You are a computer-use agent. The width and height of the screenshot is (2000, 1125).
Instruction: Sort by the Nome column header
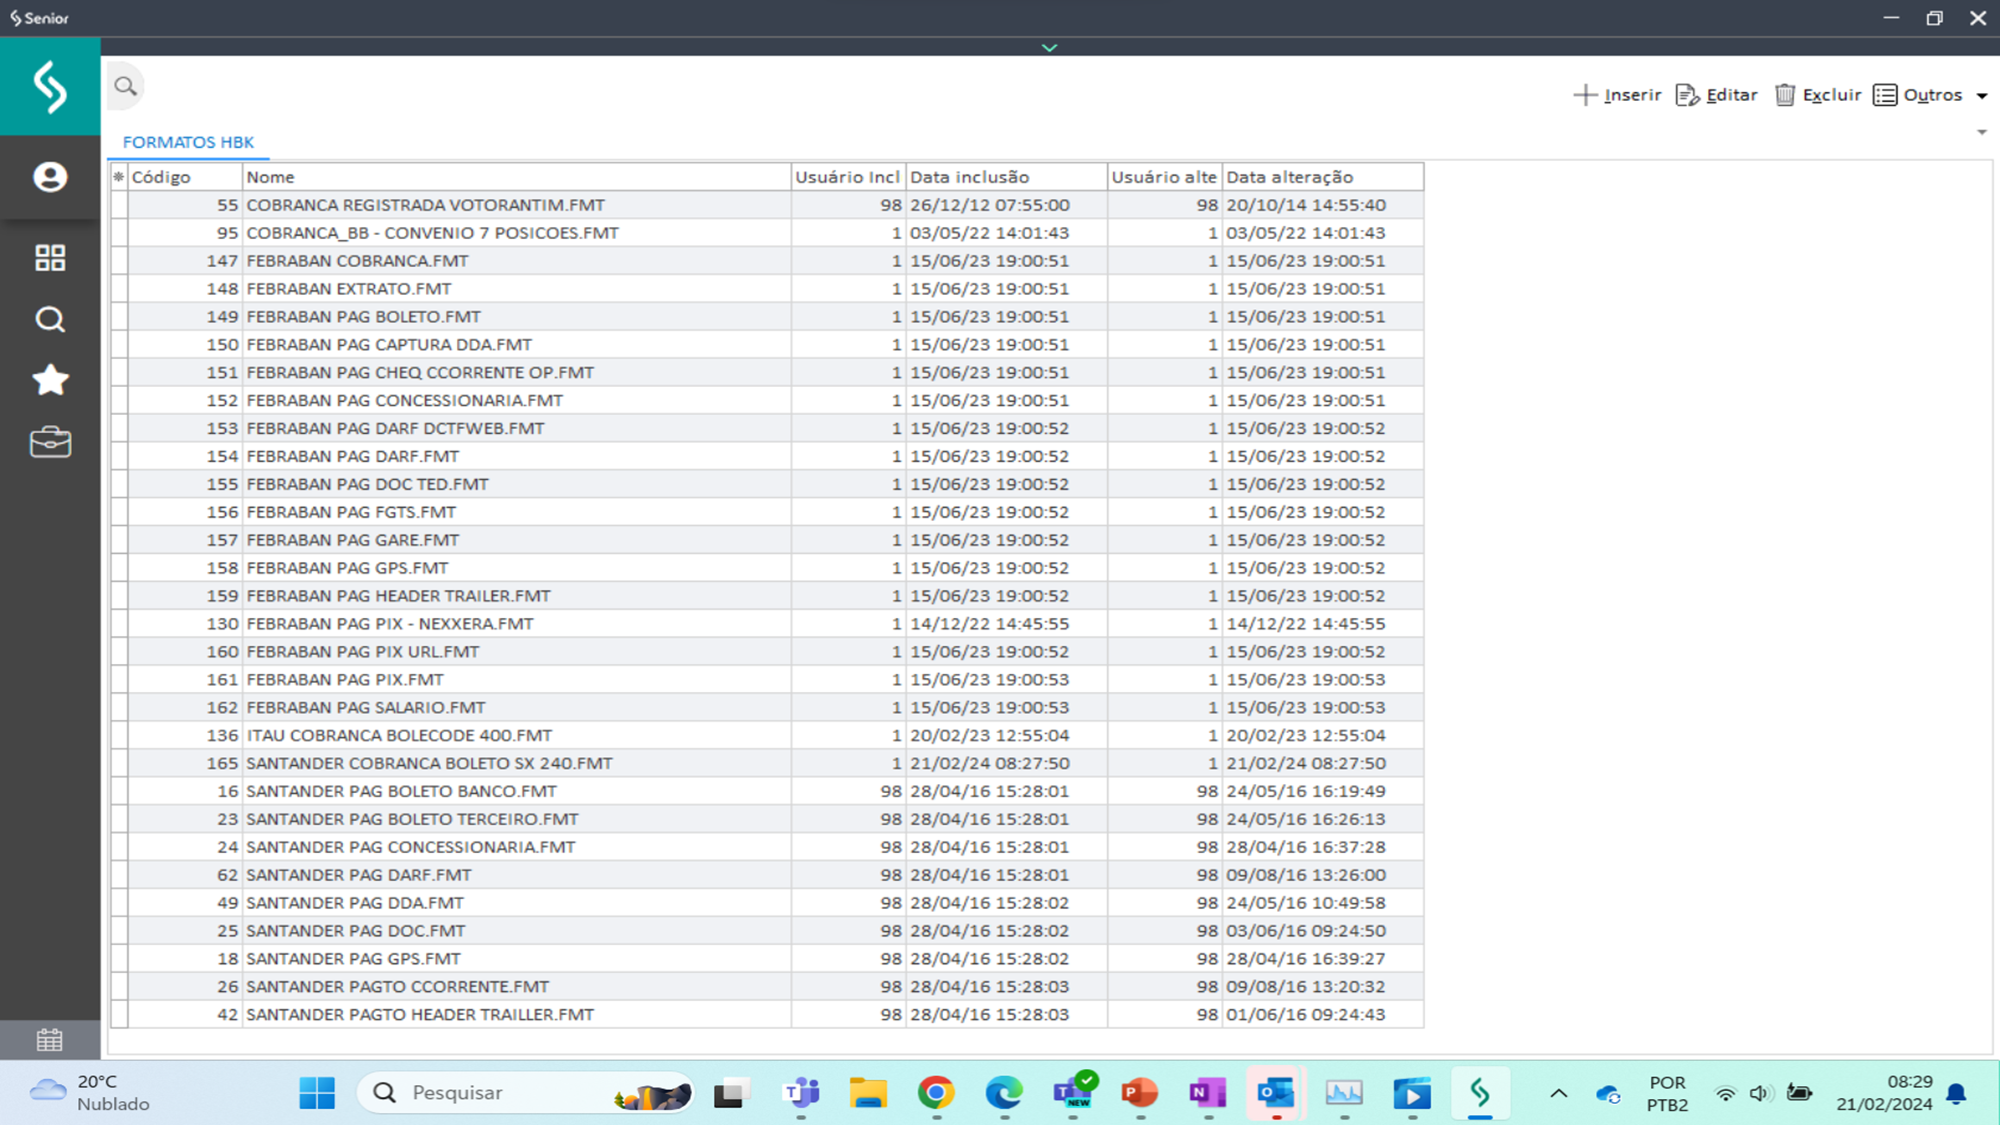(516, 177)
